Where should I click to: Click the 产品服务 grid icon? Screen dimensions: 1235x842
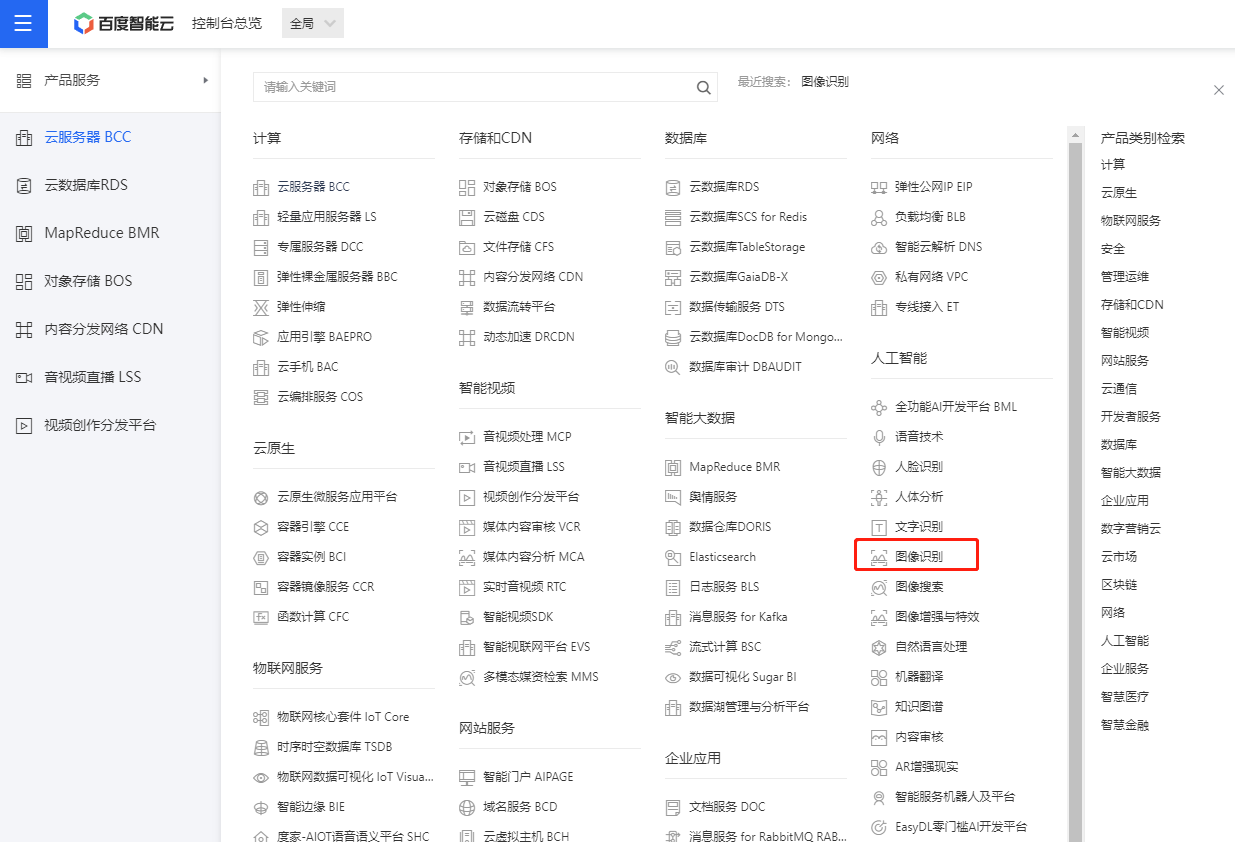24,80
